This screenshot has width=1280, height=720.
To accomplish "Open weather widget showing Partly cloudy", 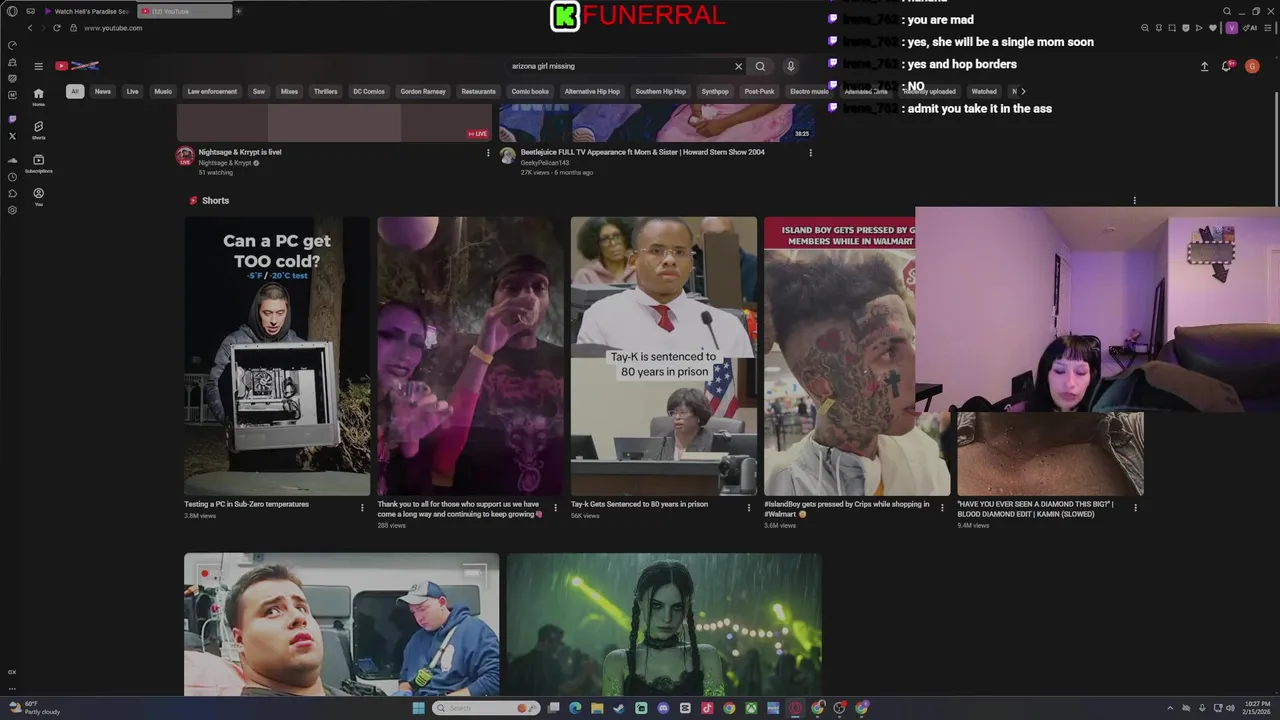I will 34,708.
